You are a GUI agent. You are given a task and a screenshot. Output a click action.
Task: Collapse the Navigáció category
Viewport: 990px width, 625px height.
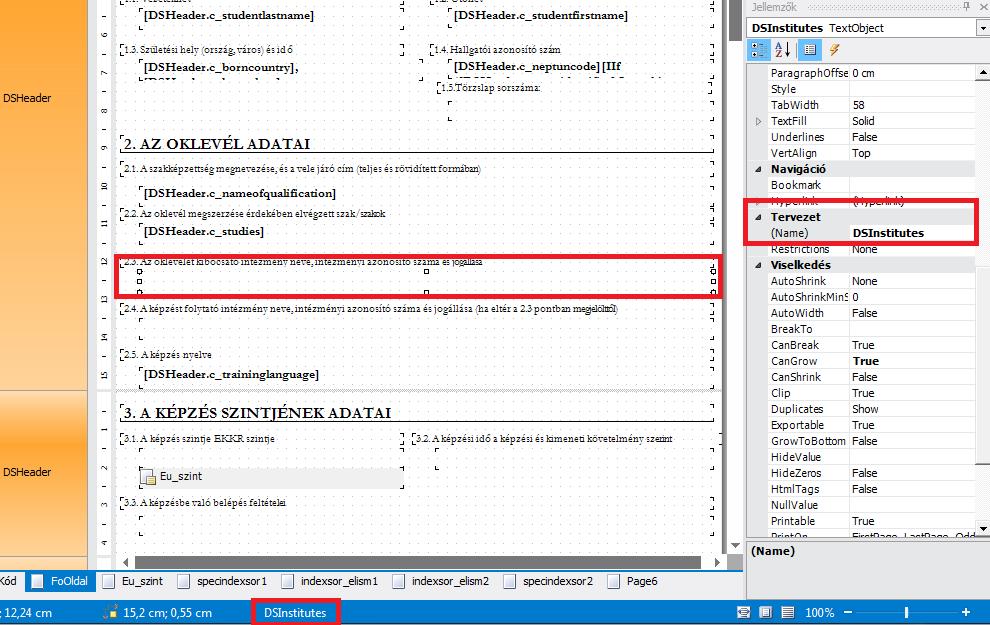(758, 169)
